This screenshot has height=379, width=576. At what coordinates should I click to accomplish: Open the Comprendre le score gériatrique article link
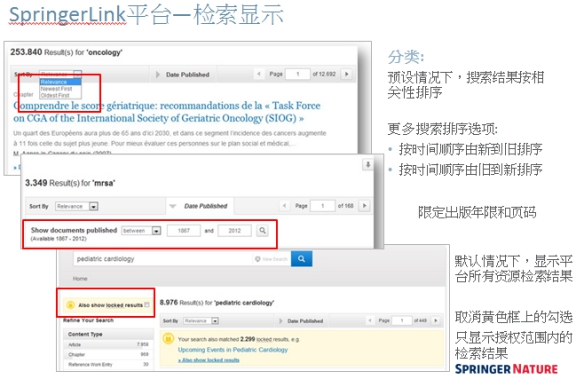click(167, 112)
